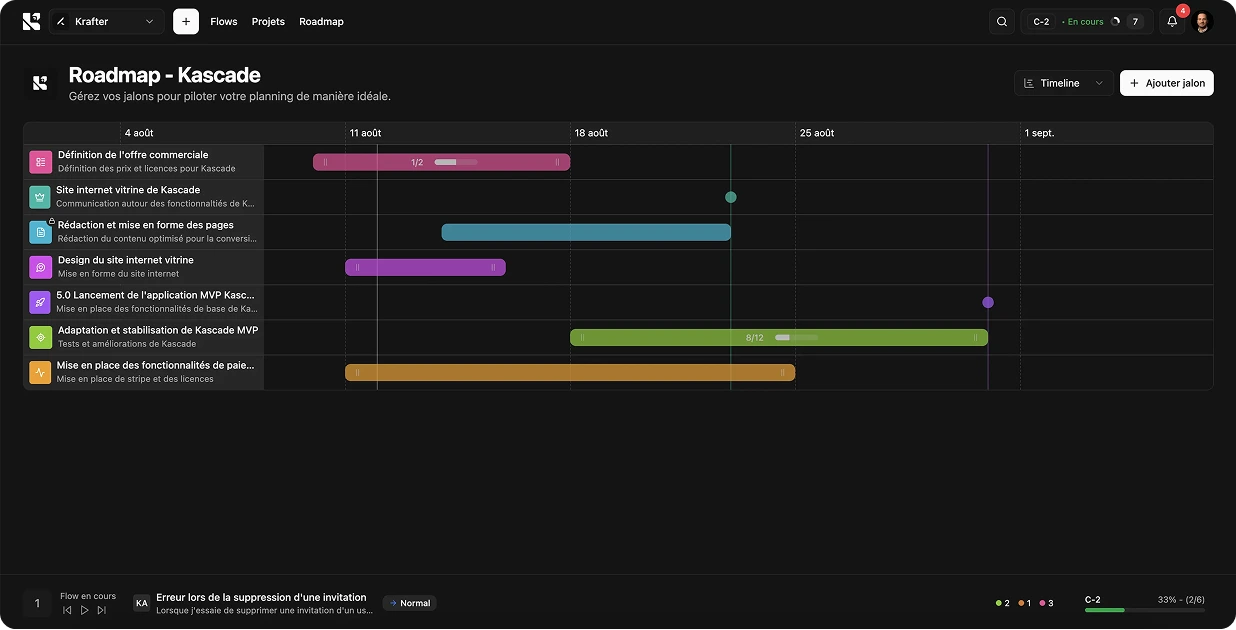Open notifications bell with 4 badge
Screen dimensions: 1236x630
[x=1172, y=21]
